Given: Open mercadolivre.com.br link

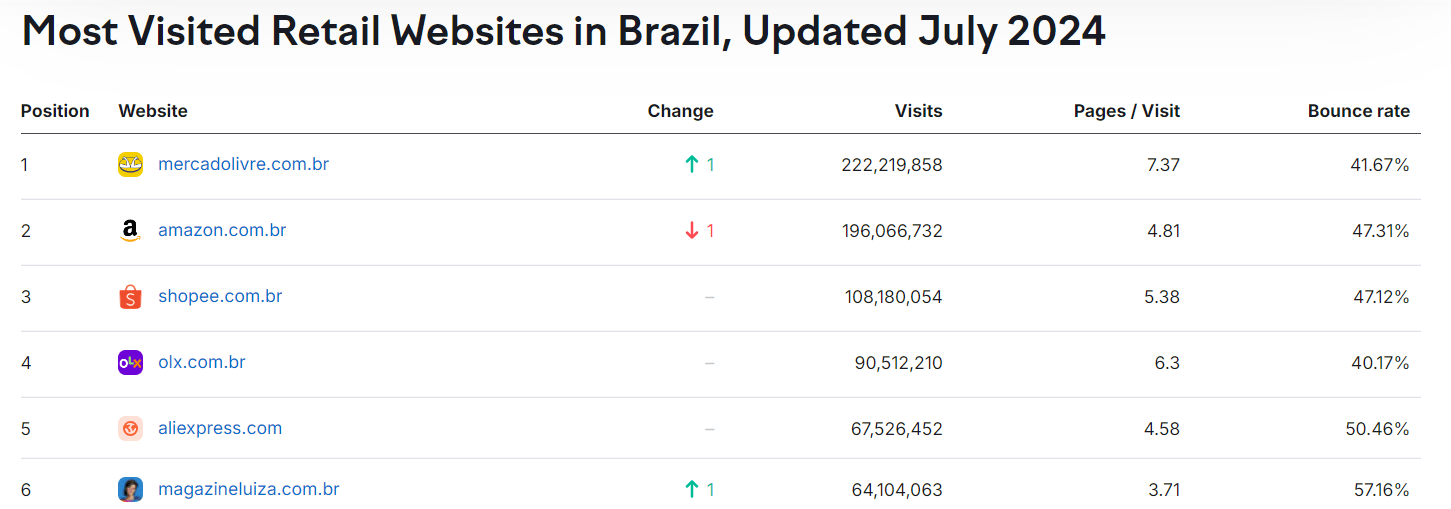Looking at the screenshot, I should click(x=243, y=164).
